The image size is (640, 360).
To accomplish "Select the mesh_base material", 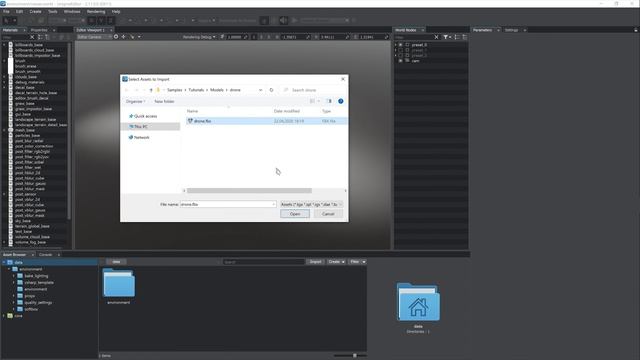I will [x=24, y=130].
